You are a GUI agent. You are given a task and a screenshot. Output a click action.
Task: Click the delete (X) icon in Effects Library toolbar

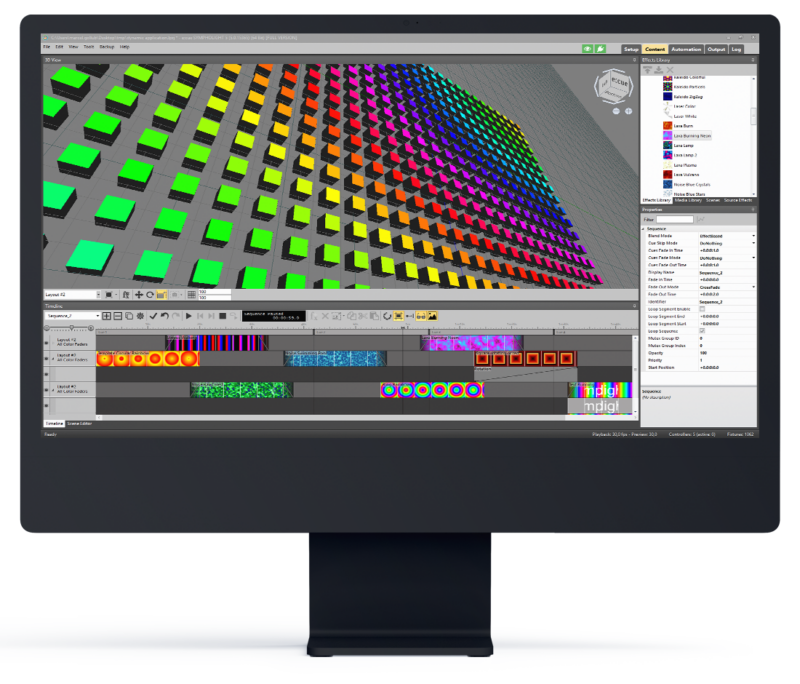[x=670, y=70]
